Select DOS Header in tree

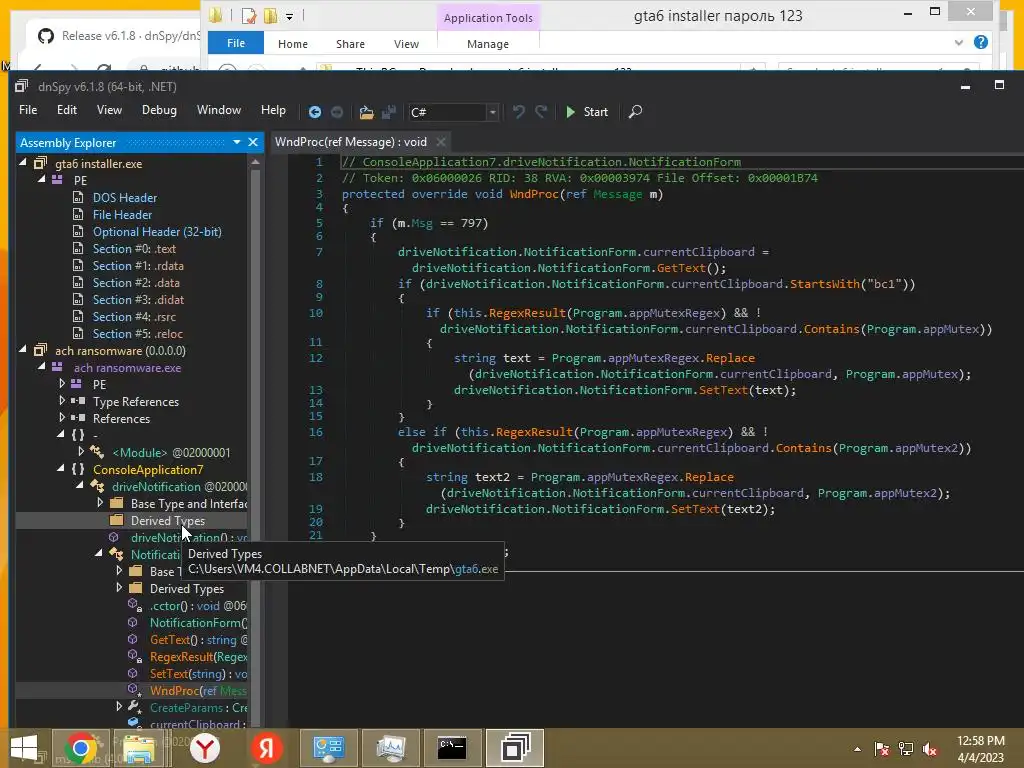pos(125,198)
